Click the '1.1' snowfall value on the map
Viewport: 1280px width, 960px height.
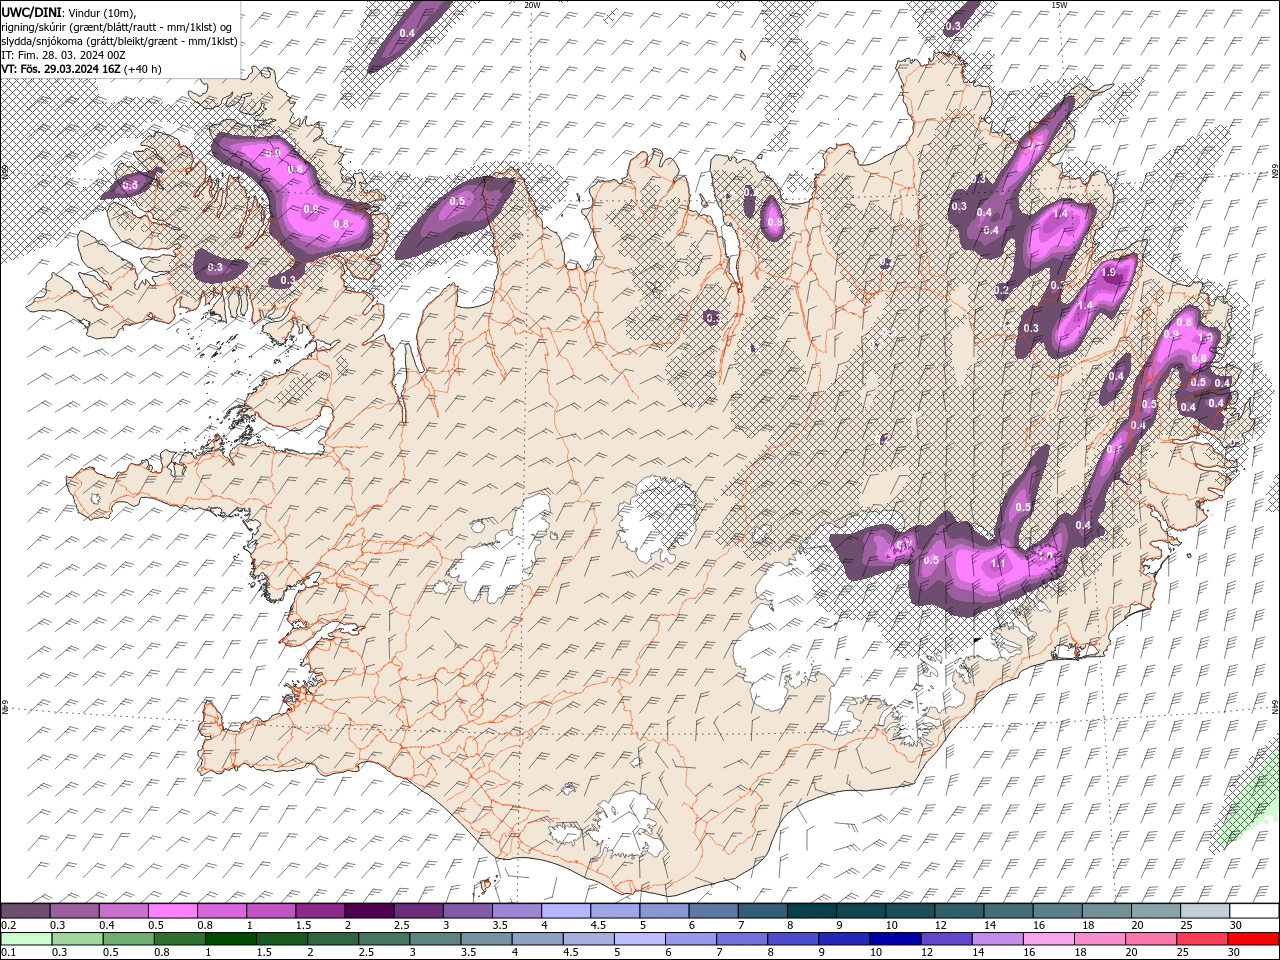(998, 563)
